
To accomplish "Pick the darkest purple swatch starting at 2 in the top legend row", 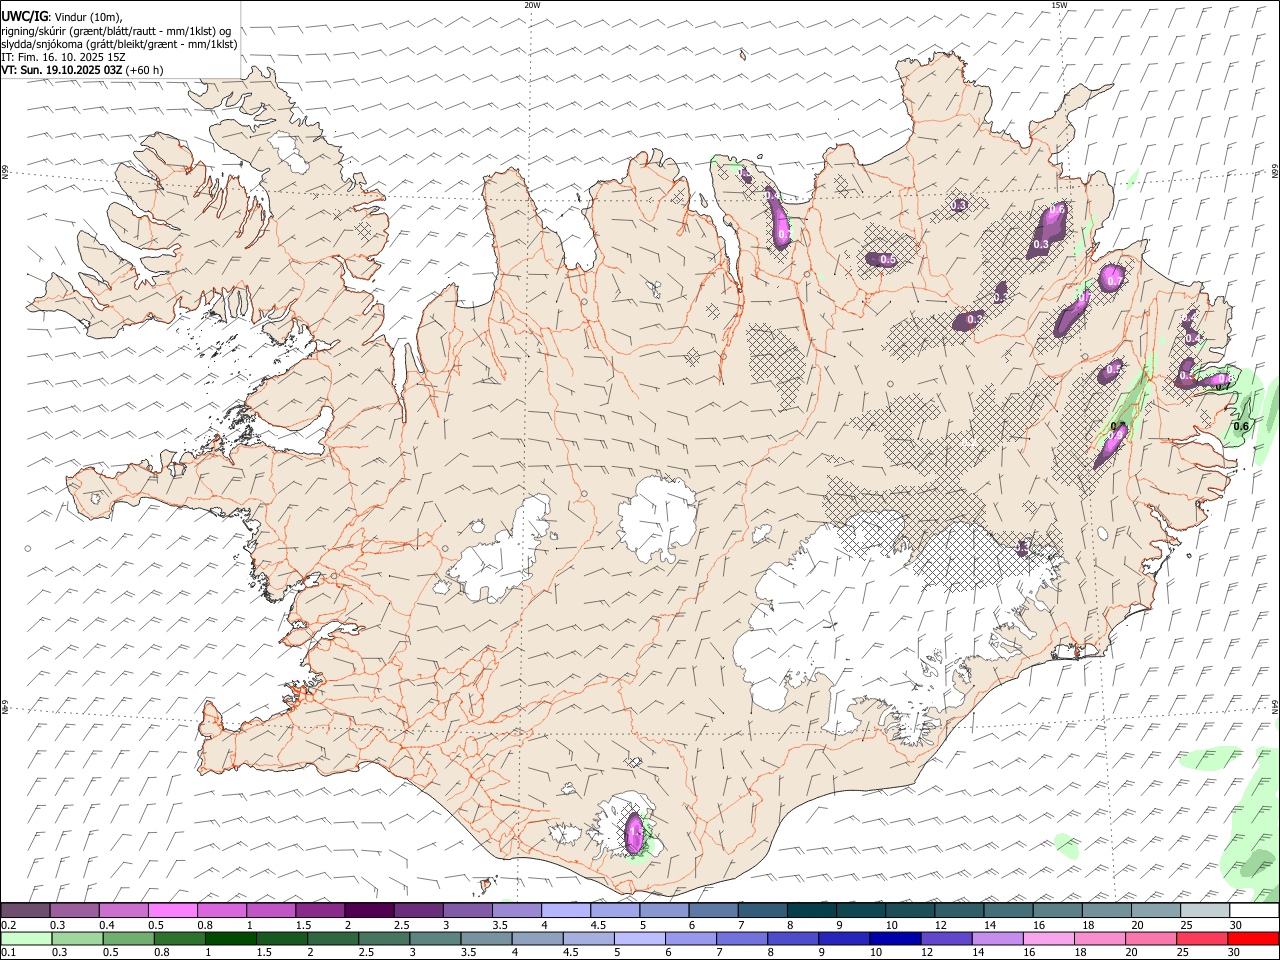I will click(368, 911).
